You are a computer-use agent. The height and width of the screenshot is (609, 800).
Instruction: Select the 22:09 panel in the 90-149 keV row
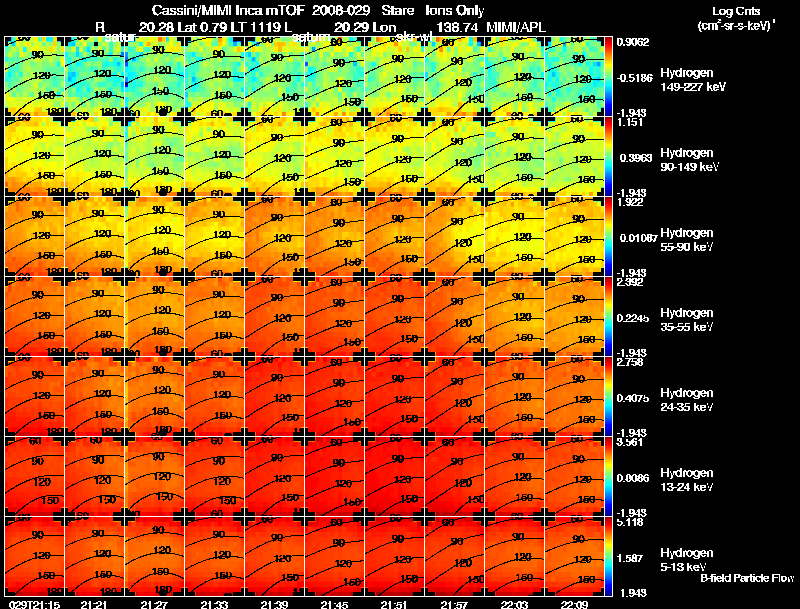tap(574, 157)
